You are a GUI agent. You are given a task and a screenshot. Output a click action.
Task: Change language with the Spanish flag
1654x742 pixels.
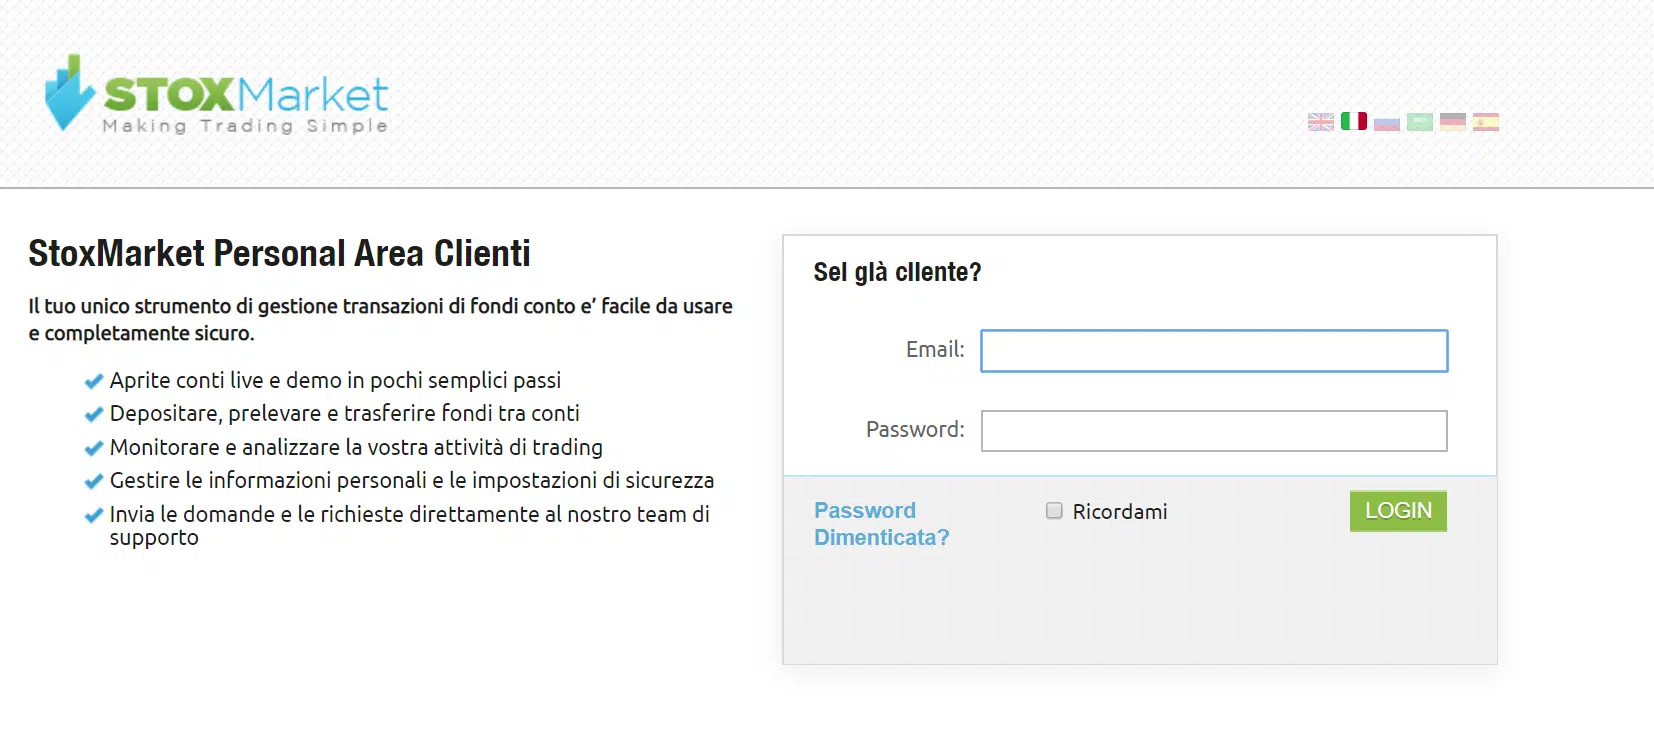(1485, 122)
